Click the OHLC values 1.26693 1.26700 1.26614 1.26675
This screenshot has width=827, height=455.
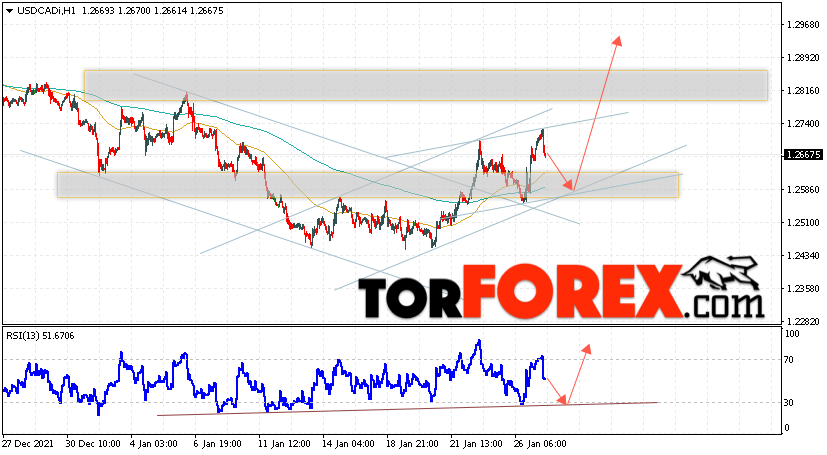tap(153, 11)
